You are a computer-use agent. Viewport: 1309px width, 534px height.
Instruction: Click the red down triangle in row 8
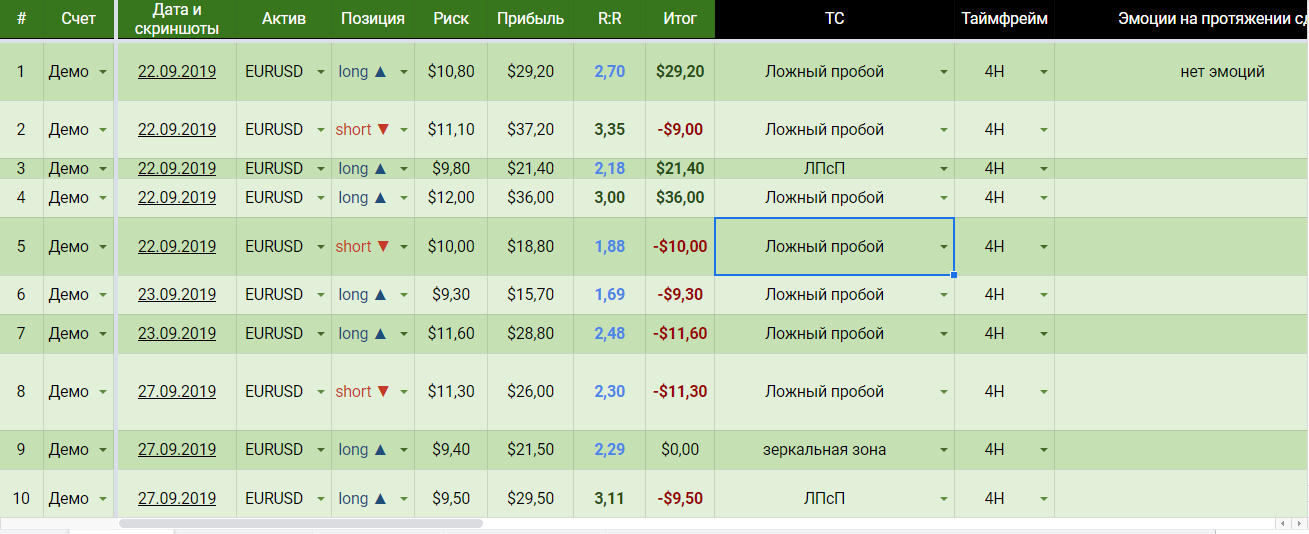point(383,392)
